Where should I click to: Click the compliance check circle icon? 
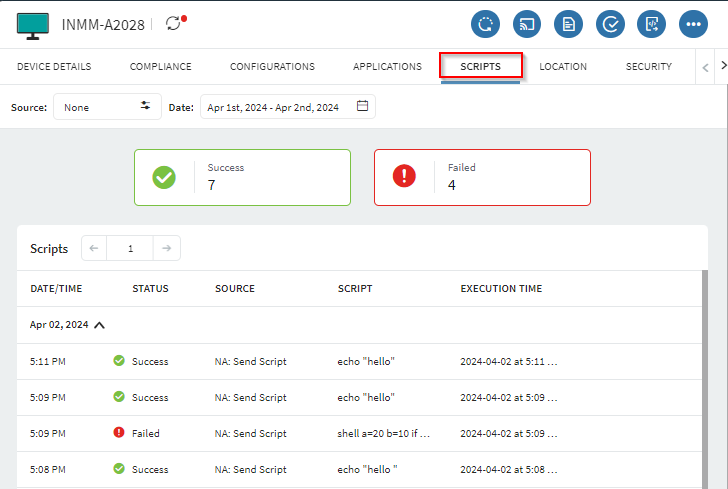point(610,24)
